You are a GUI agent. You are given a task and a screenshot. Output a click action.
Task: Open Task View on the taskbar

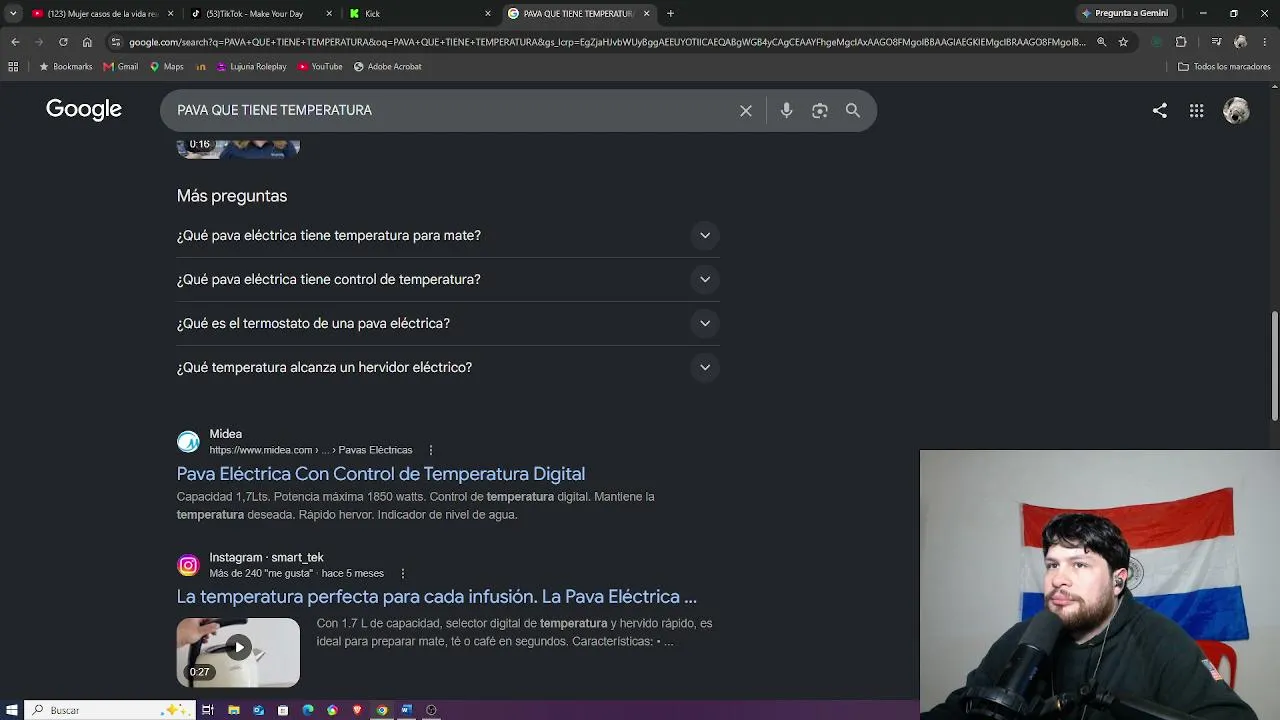[208, 710]
